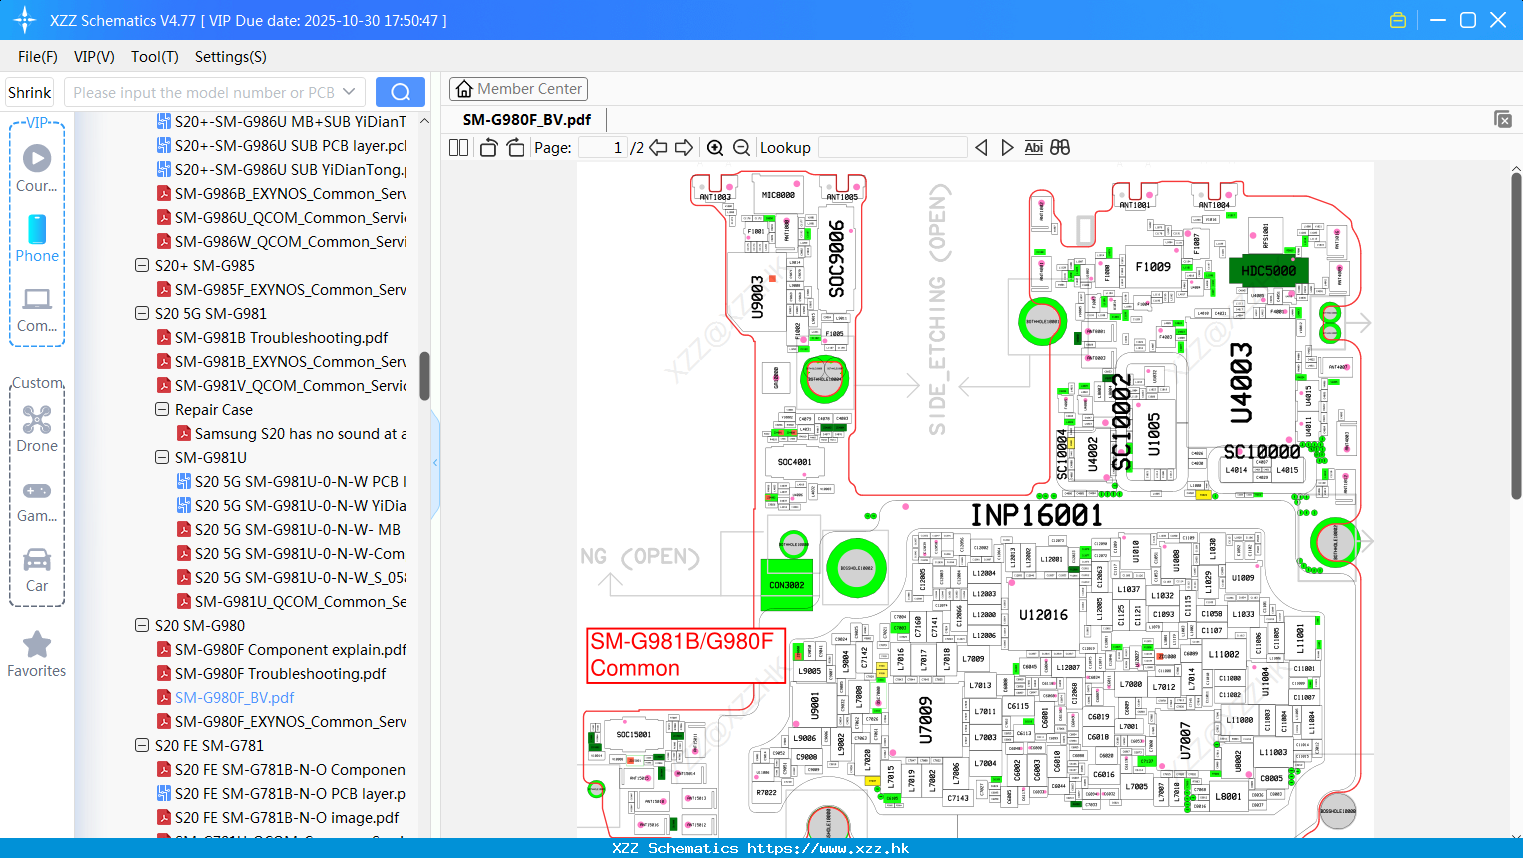Open the Courses sidebar icon
Viewport: 1523px width, 858px height.
[x=37, y=167]
